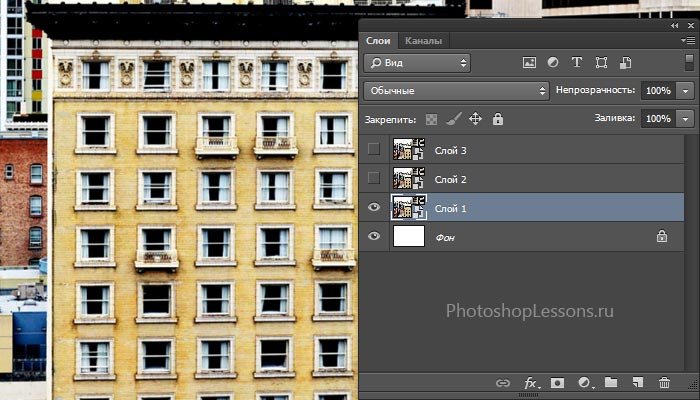Screen dimensions: 700x400
Task: Open the layers panel flyout menu
Action: [685, 40]
